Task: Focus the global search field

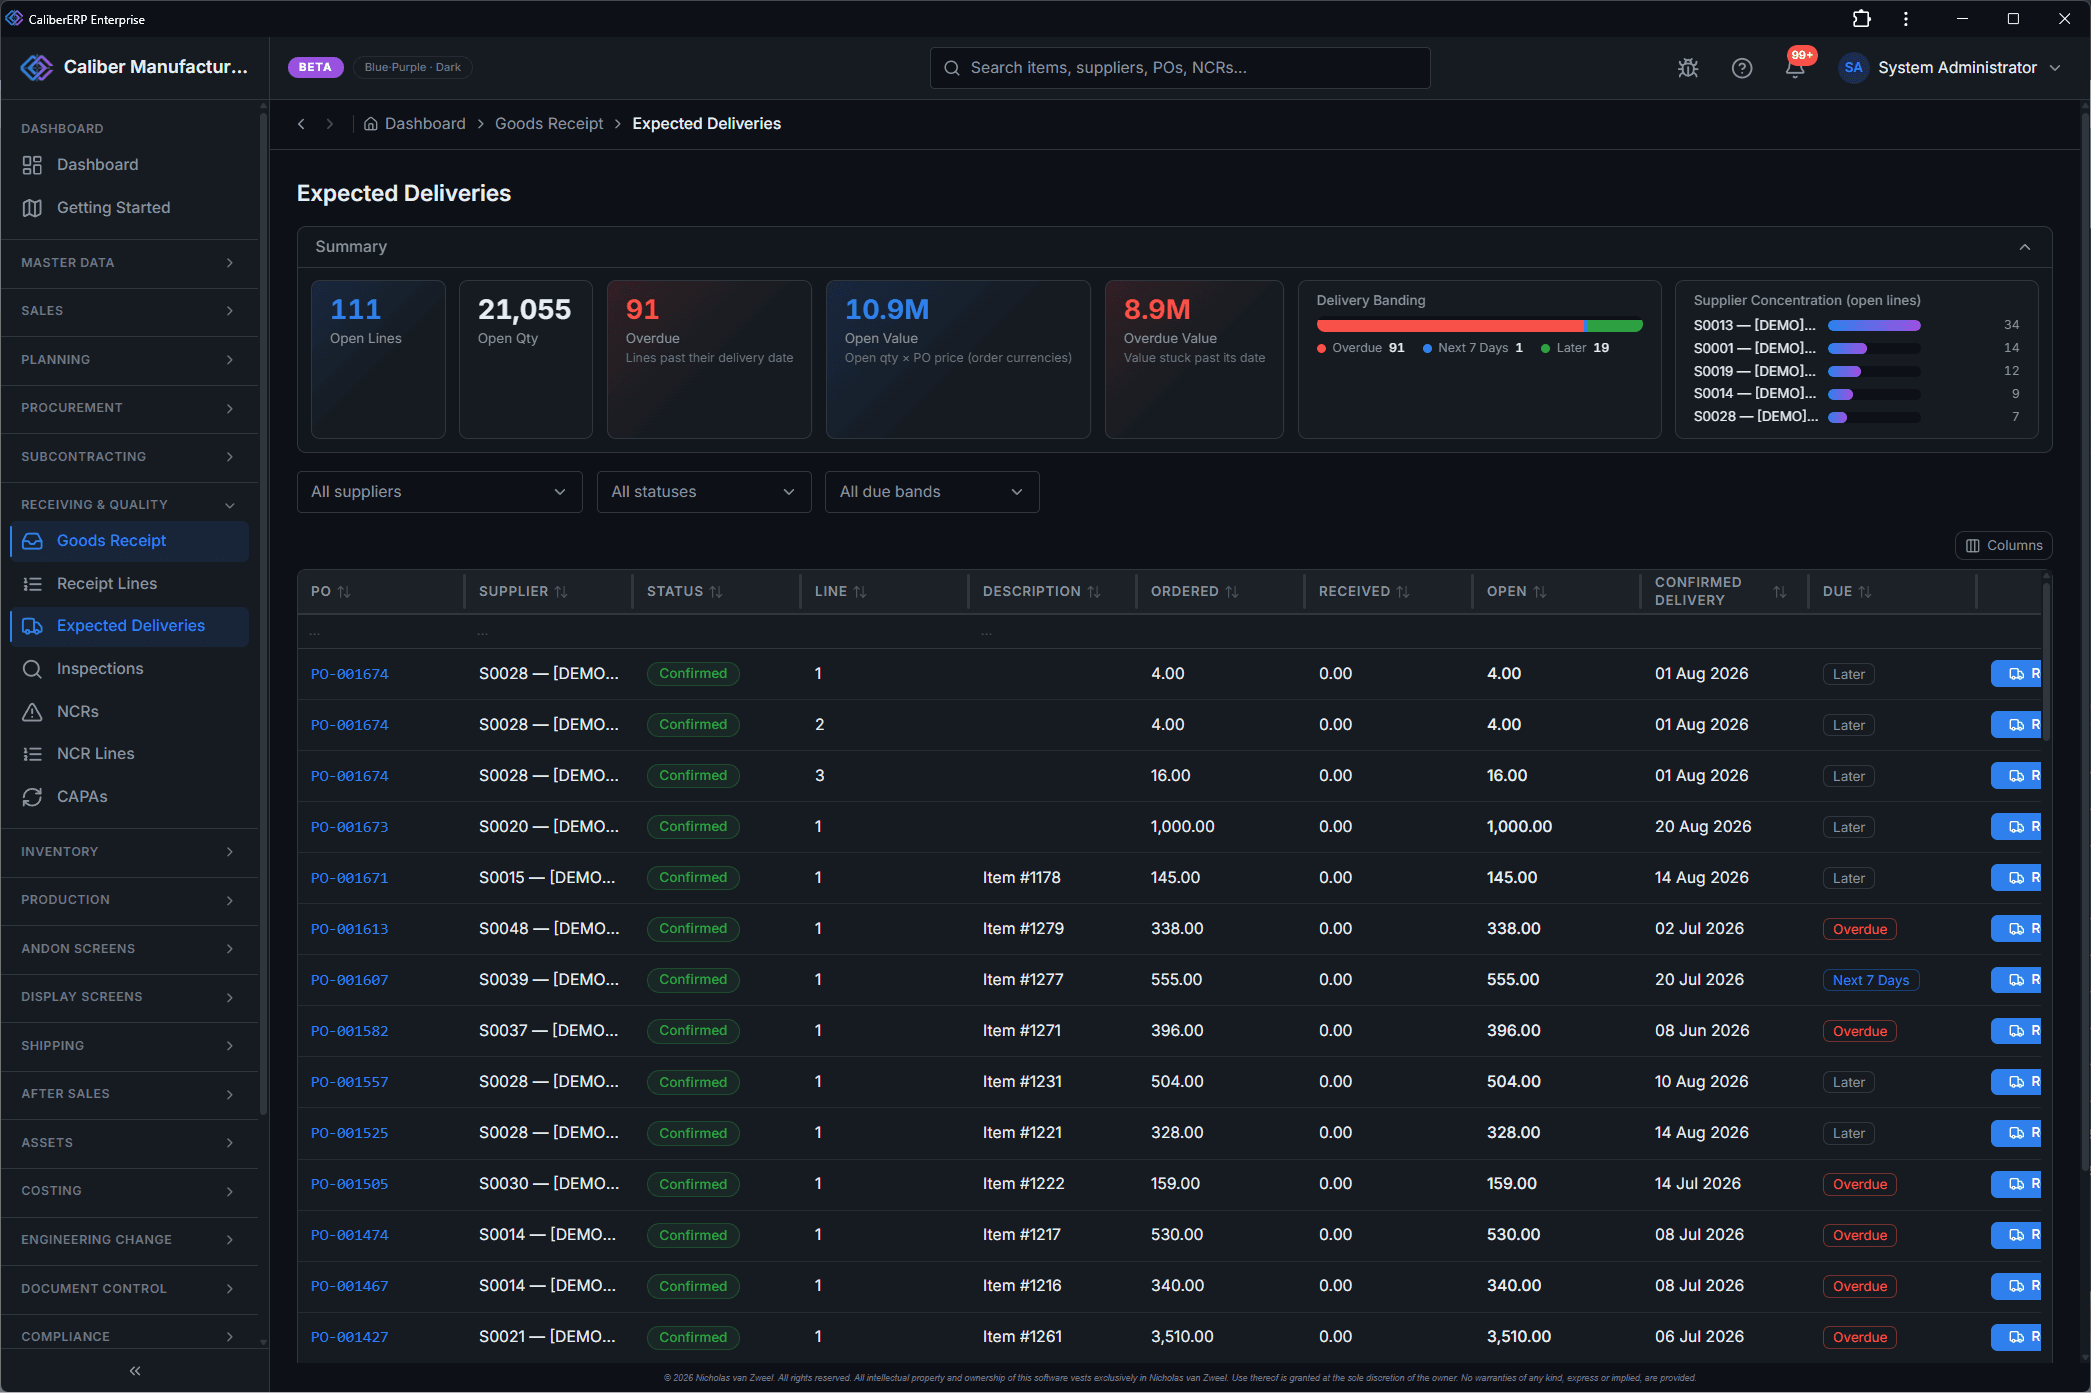Action: [1180, 68]
